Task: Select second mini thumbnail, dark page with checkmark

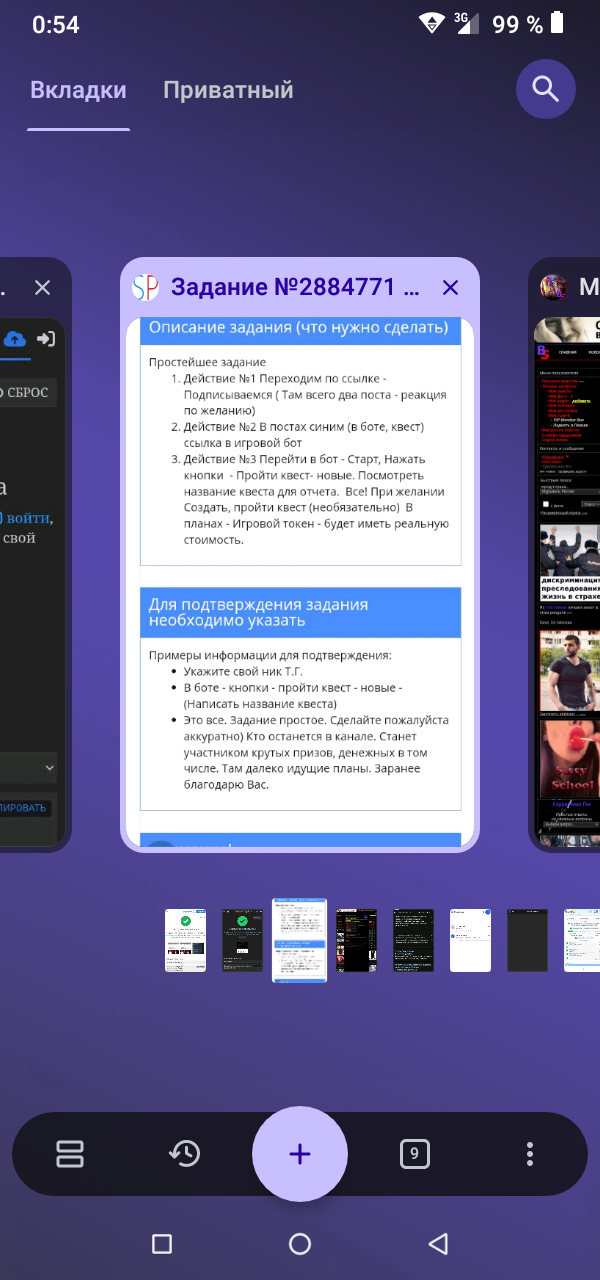Action: click(x=242, y=940)
